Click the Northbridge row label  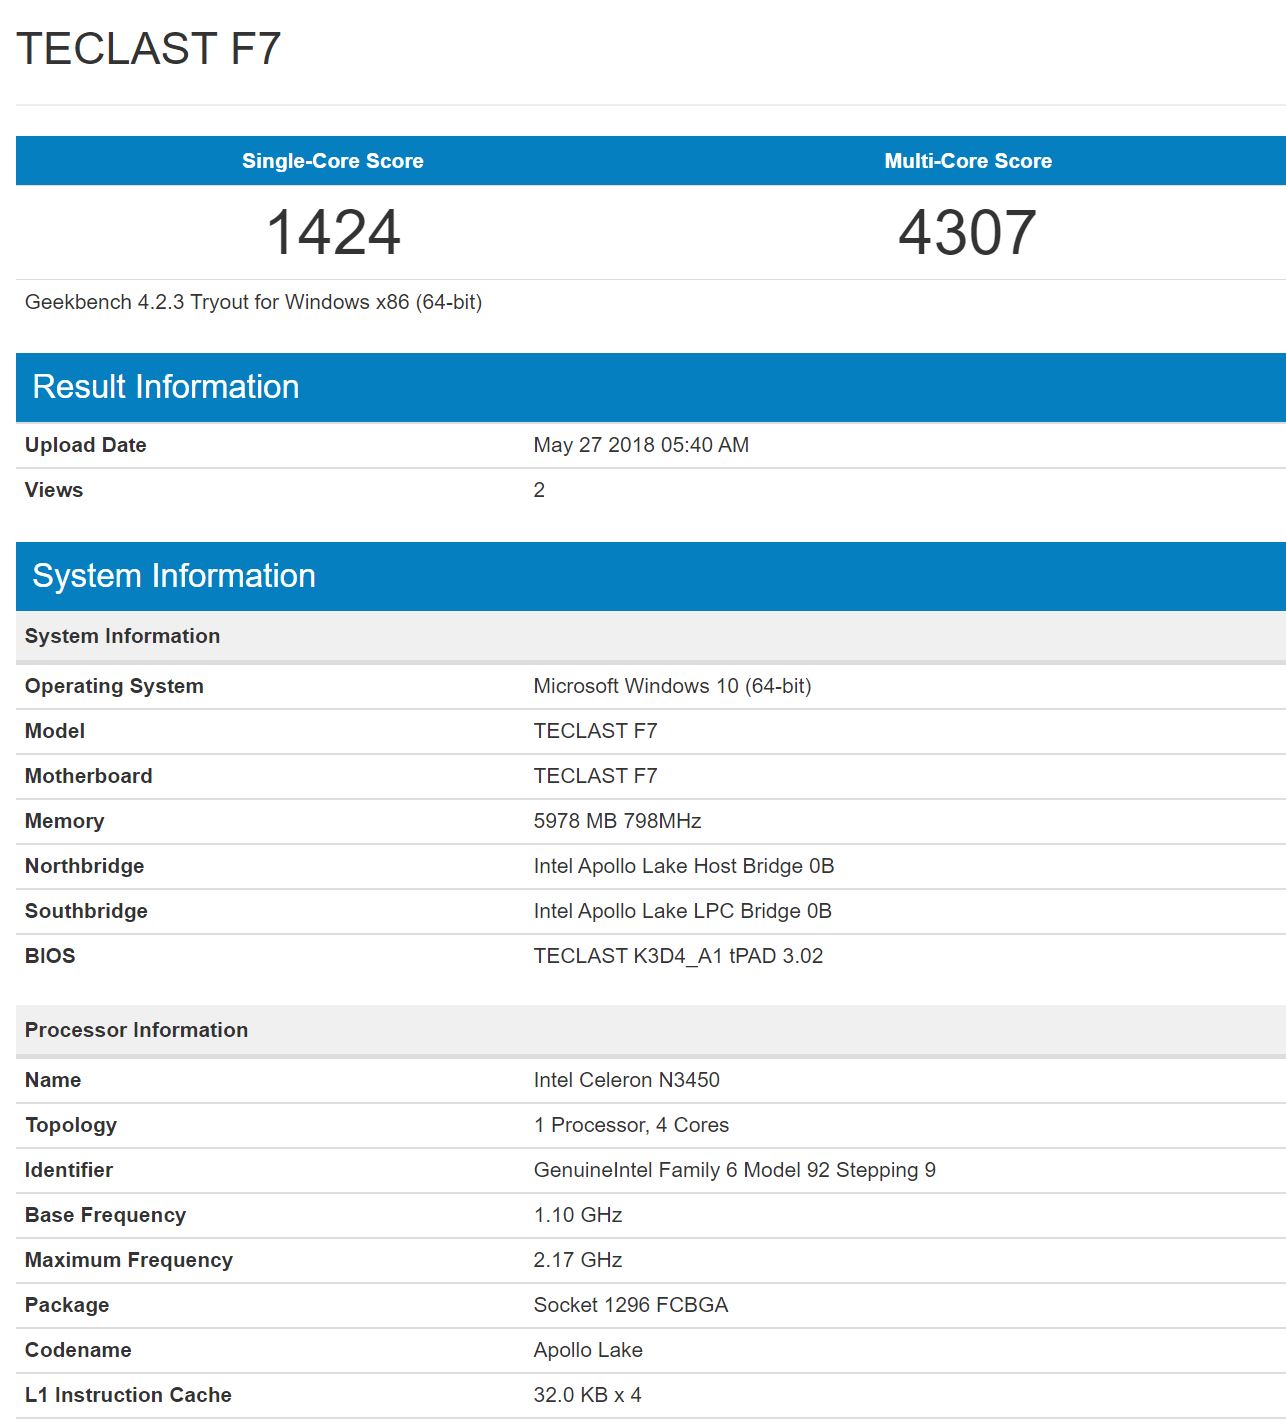(85, 866)
